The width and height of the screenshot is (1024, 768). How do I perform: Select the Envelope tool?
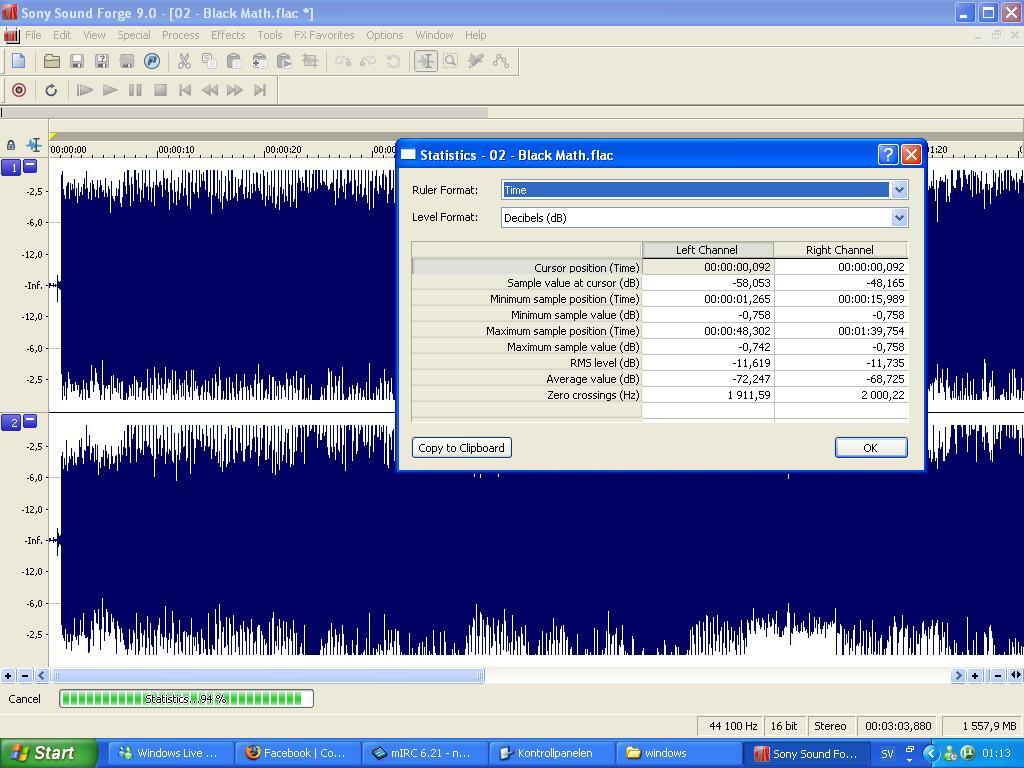501,61
